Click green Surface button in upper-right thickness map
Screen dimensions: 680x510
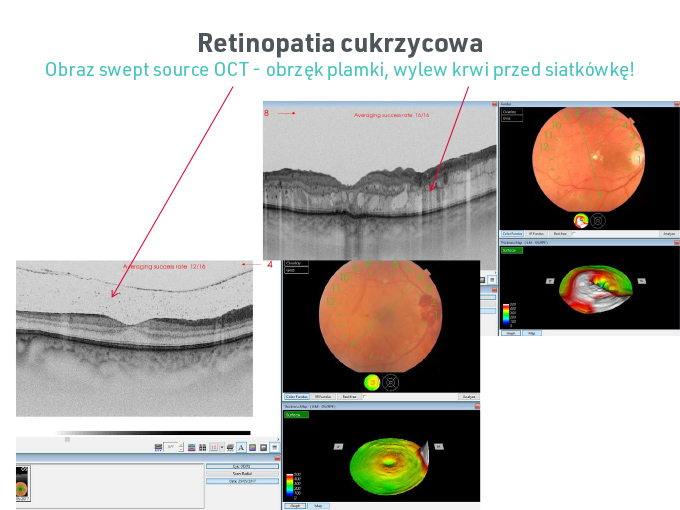pos(512,250)
